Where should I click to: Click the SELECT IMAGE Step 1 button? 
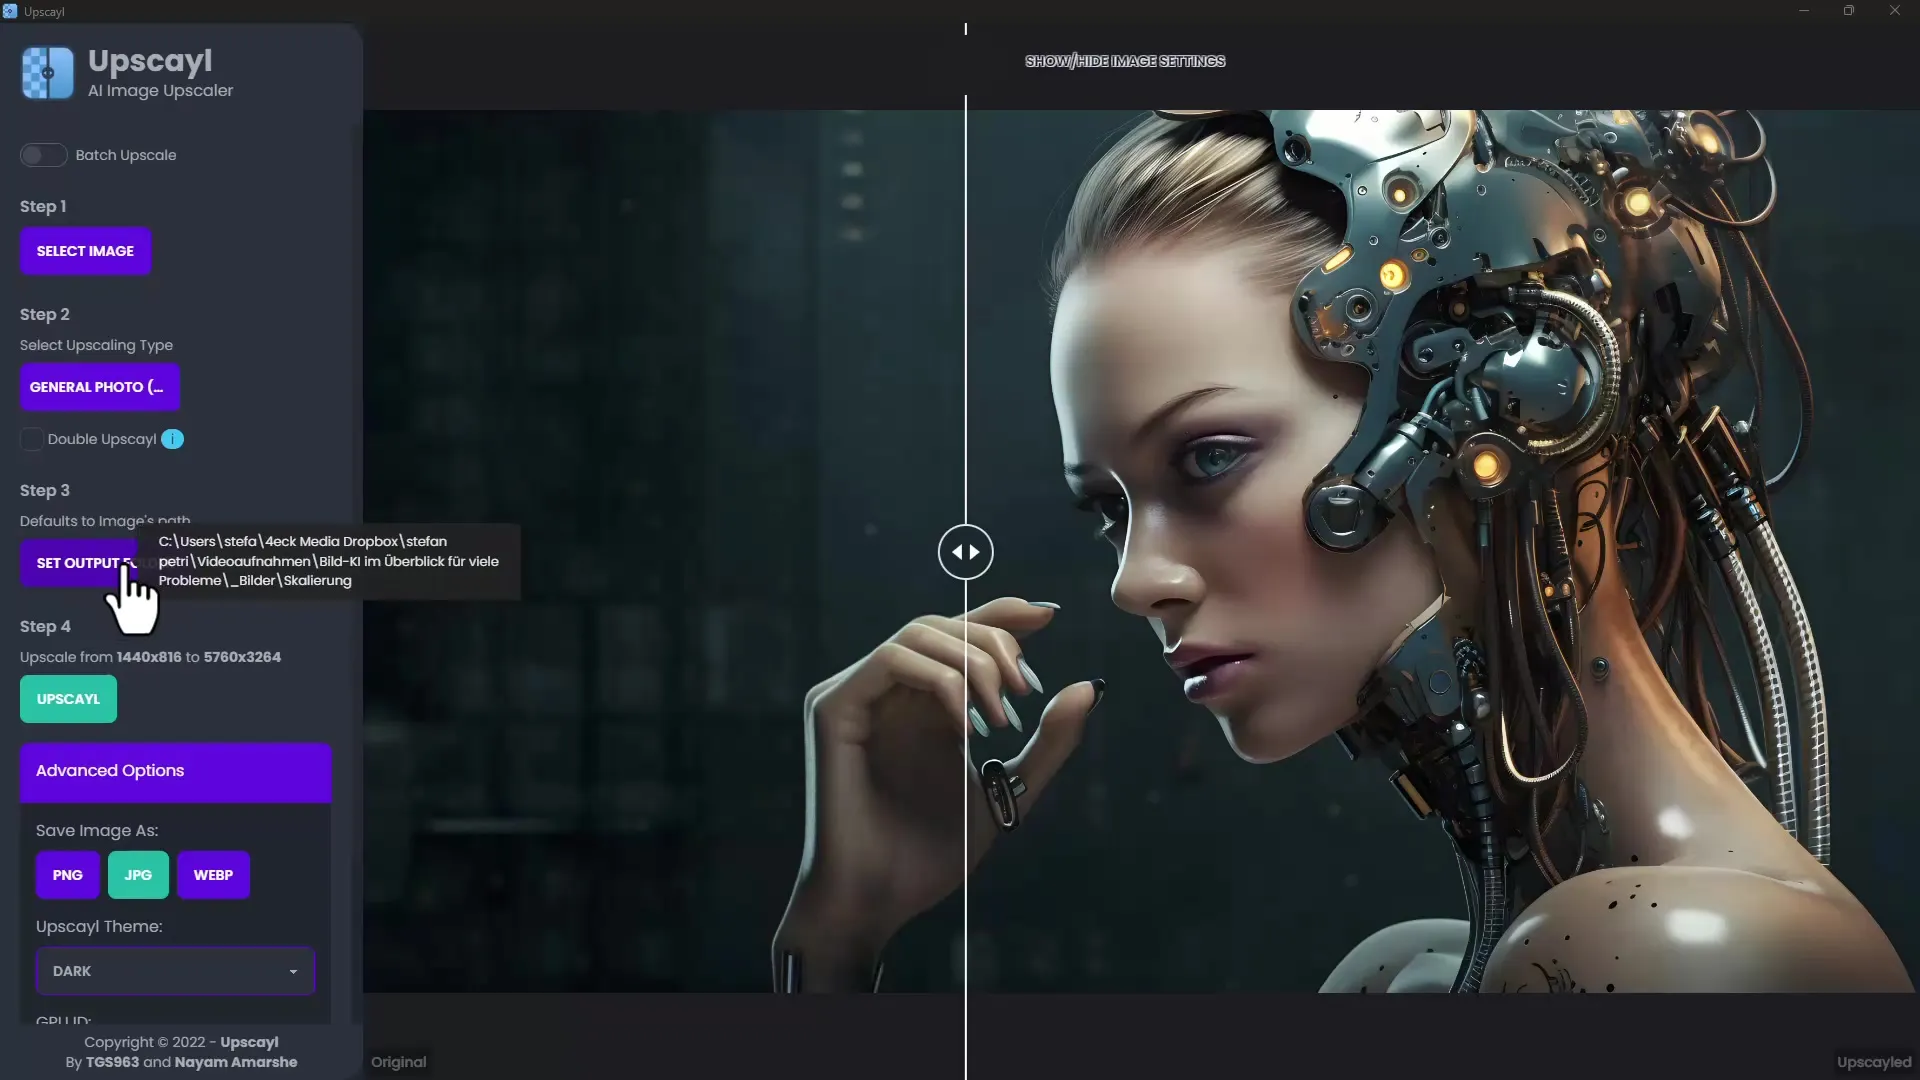tap(84, 251)
